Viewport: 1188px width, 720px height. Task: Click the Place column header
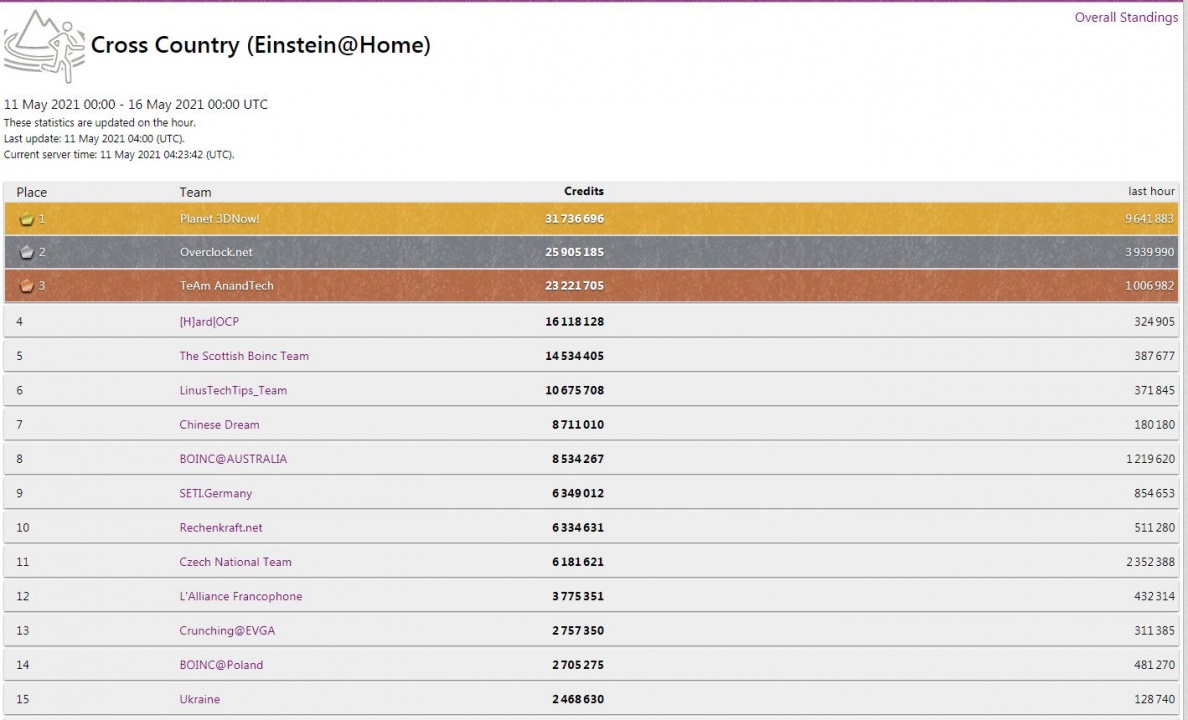click(32, 193)
